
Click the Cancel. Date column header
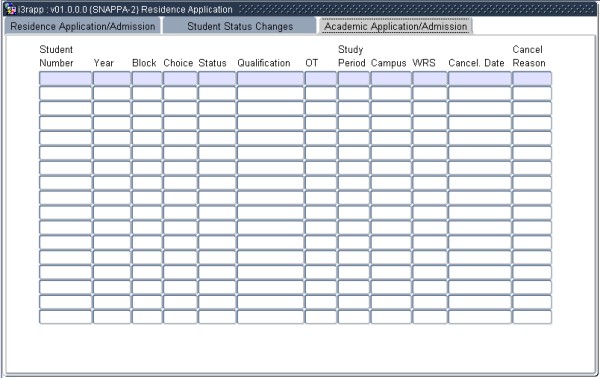(x=476, y=63)
